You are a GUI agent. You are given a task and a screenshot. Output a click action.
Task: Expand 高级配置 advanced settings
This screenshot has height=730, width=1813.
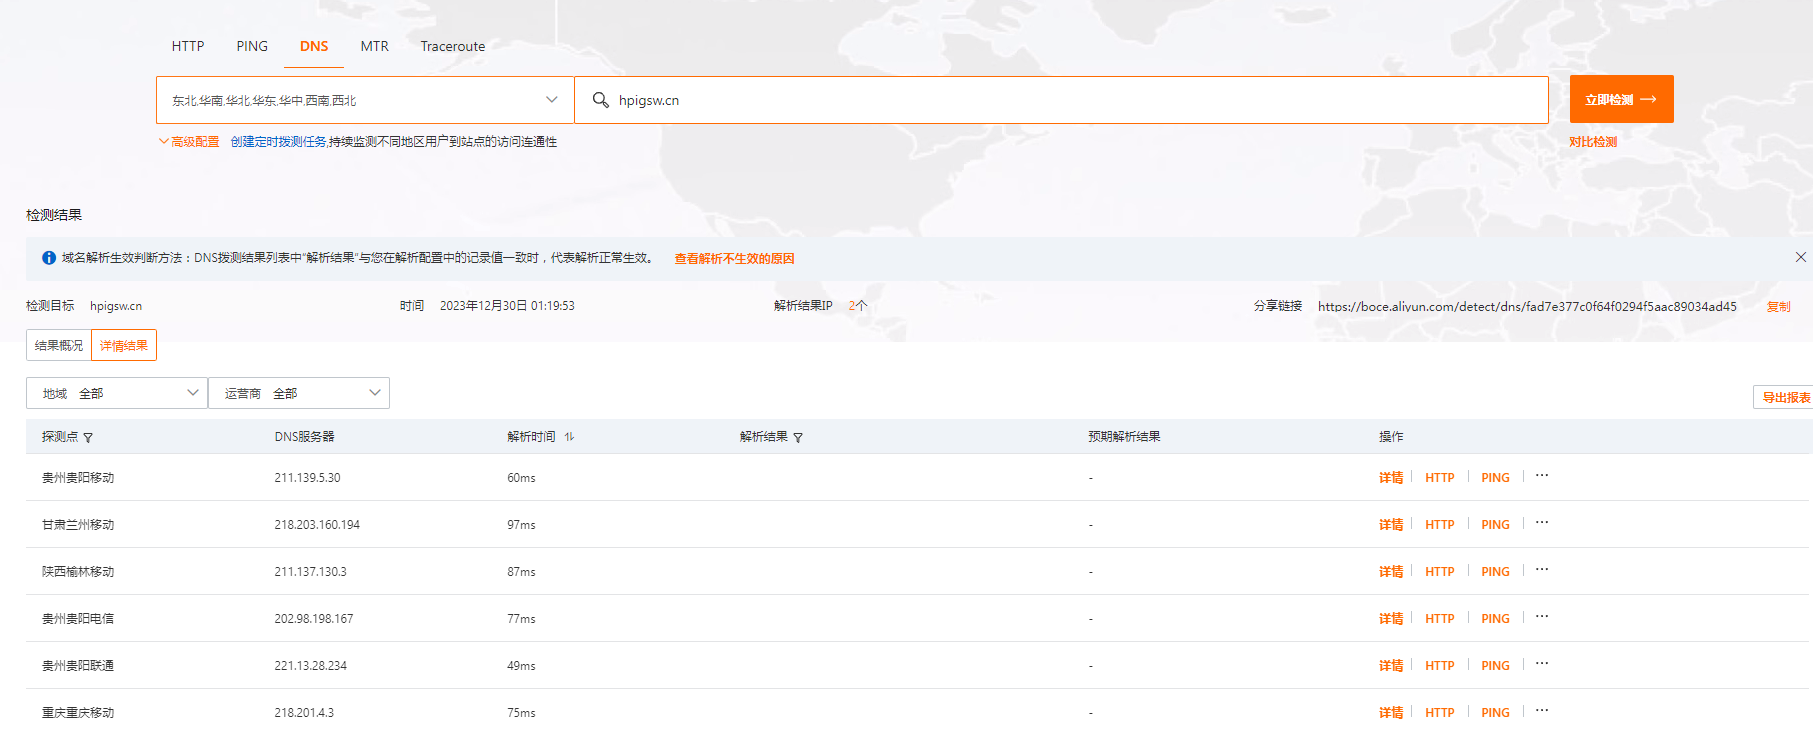[x=189, y=142]
